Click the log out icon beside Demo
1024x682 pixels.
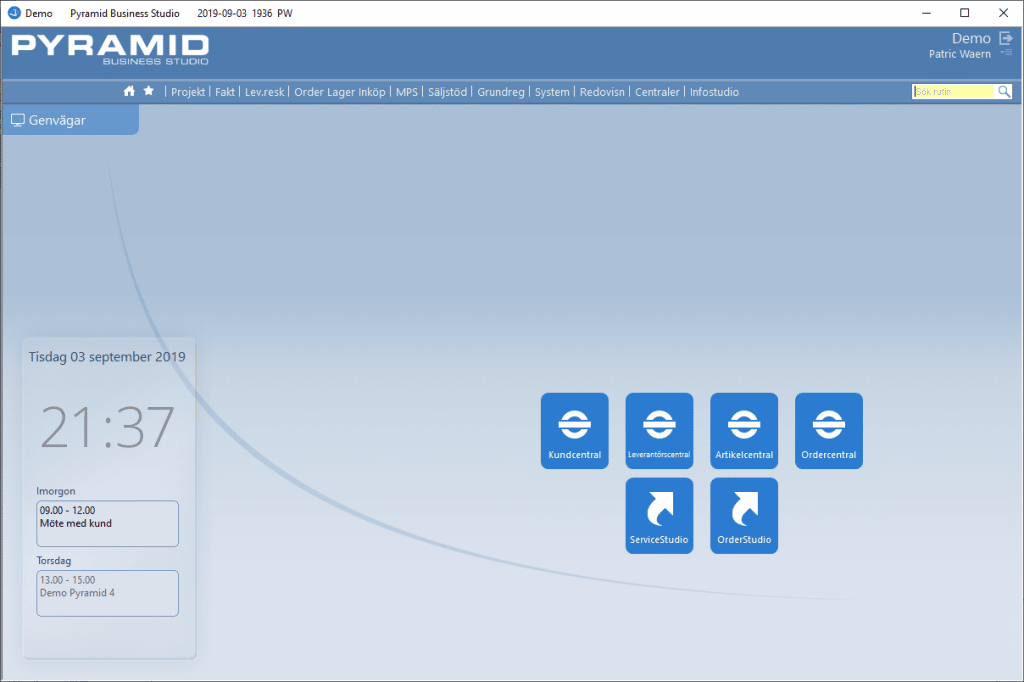[1006, 38]
